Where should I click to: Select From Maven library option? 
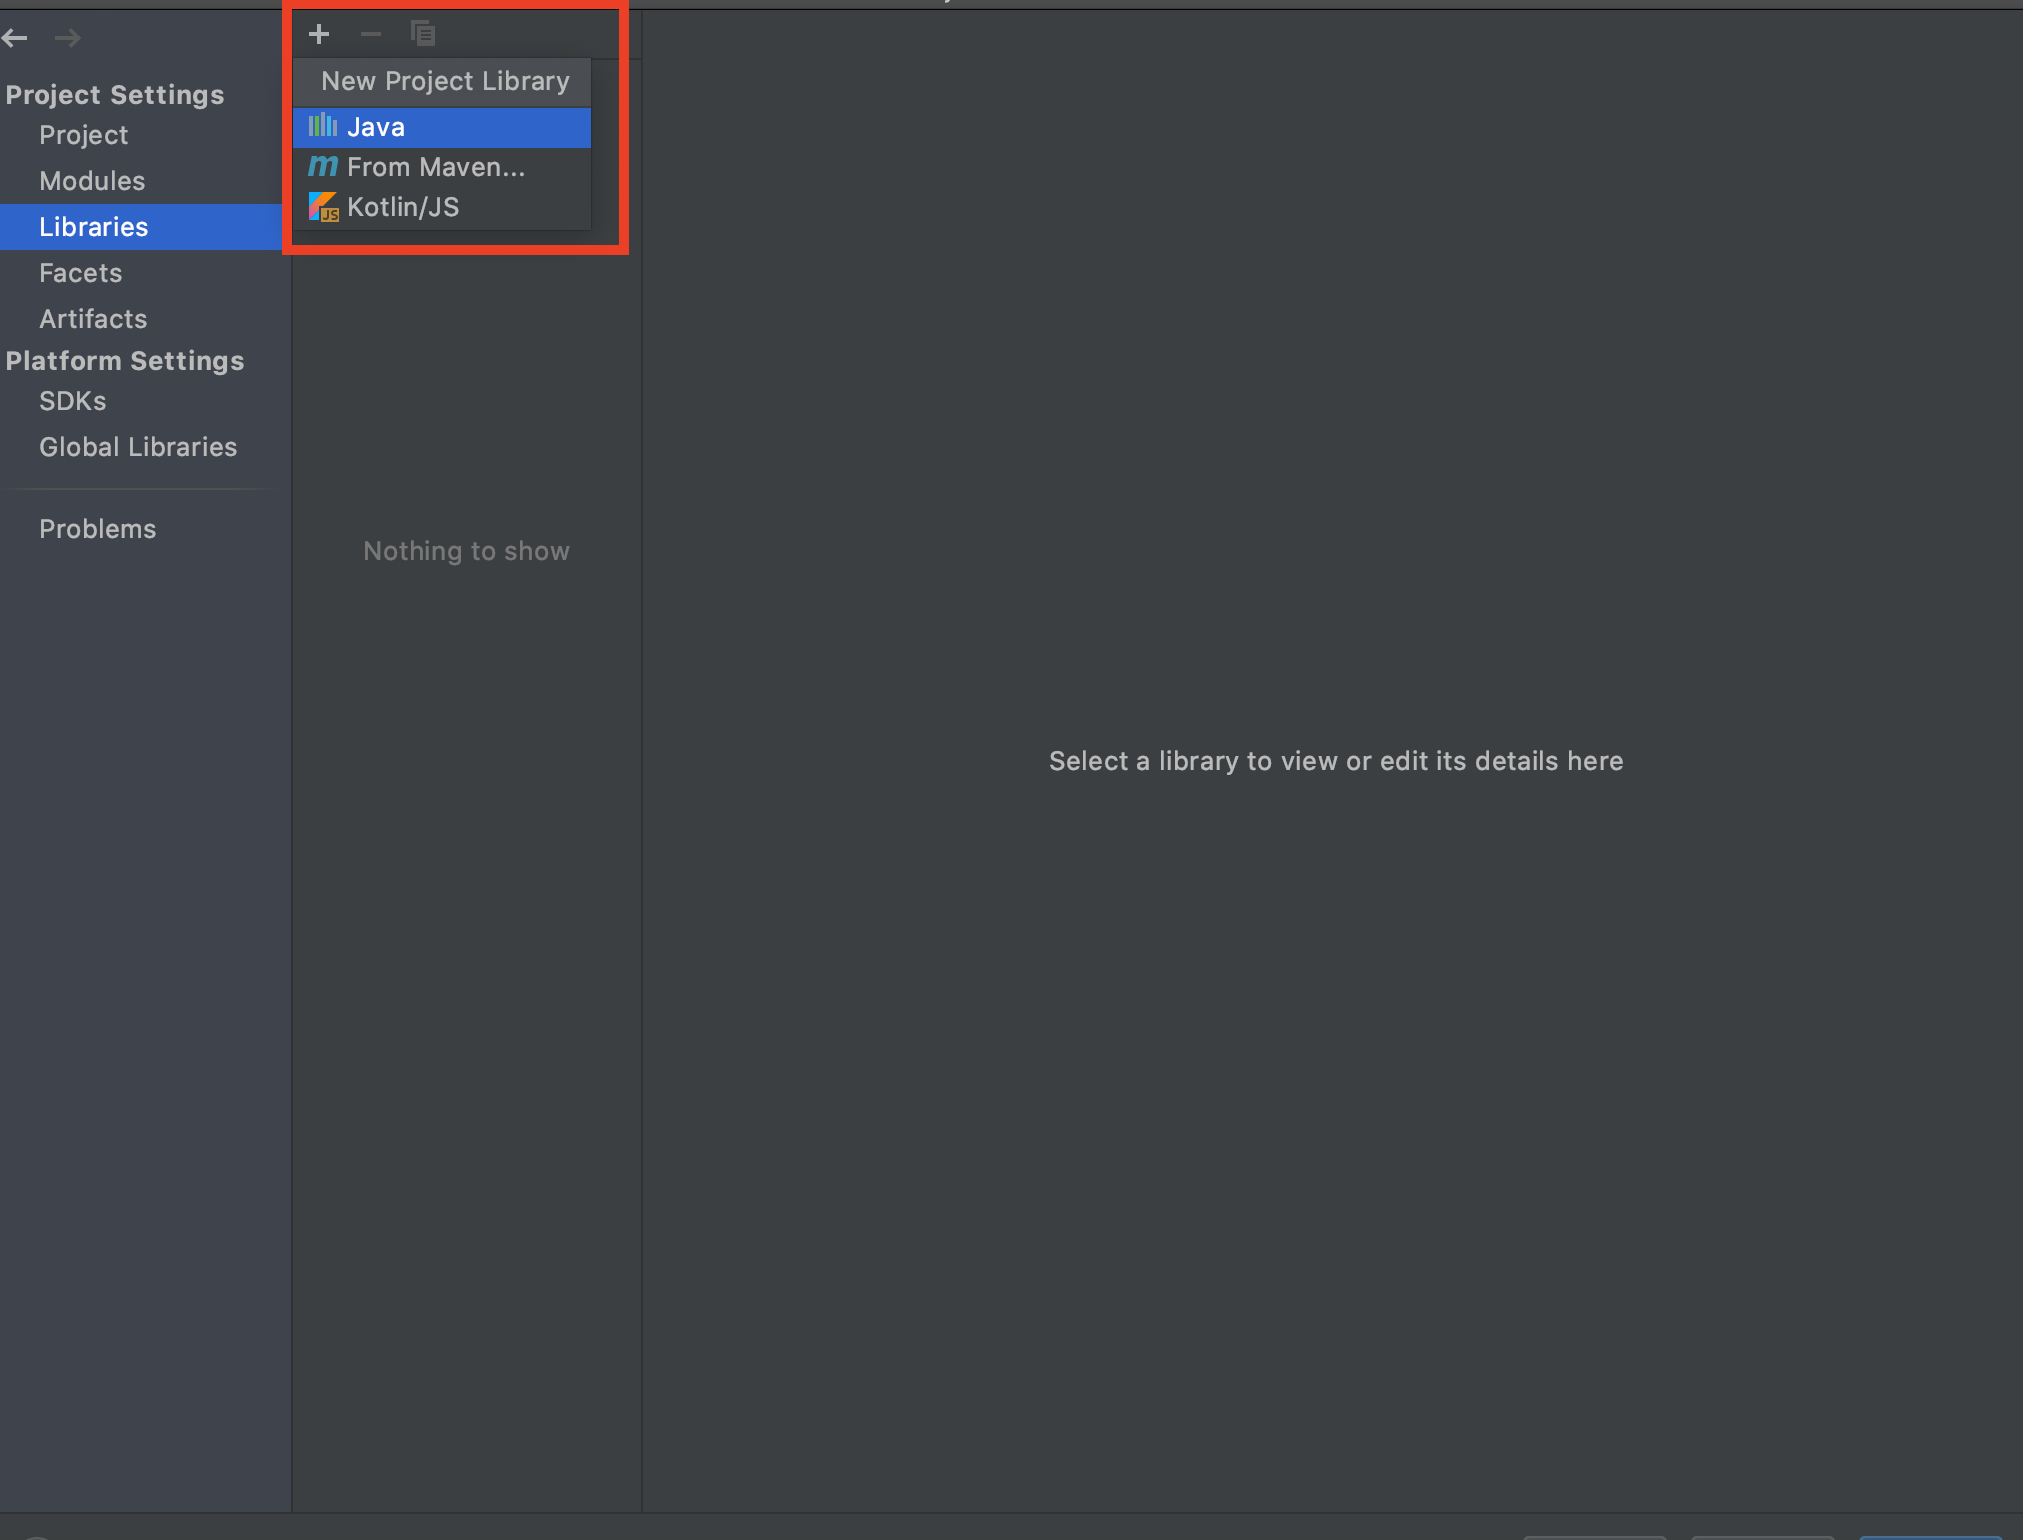pyautogui.click(x=437, y=167)
